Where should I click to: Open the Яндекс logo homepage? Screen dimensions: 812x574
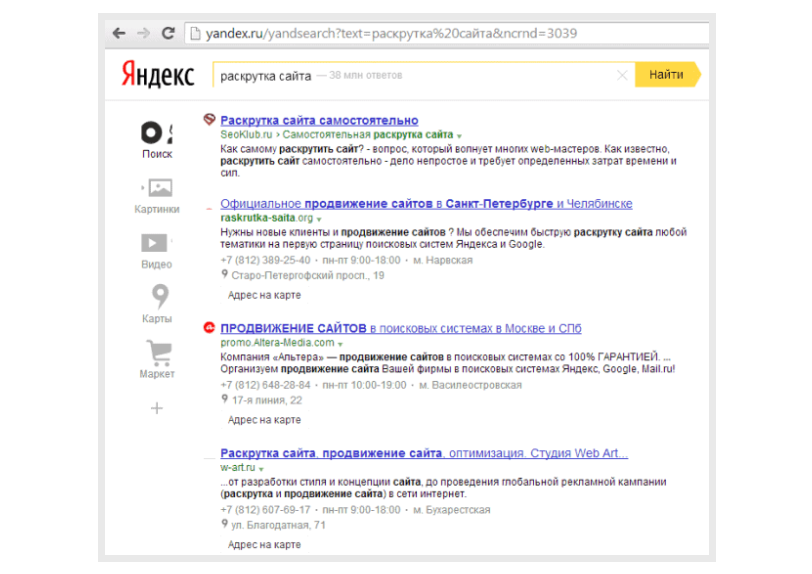click(157, 75)
